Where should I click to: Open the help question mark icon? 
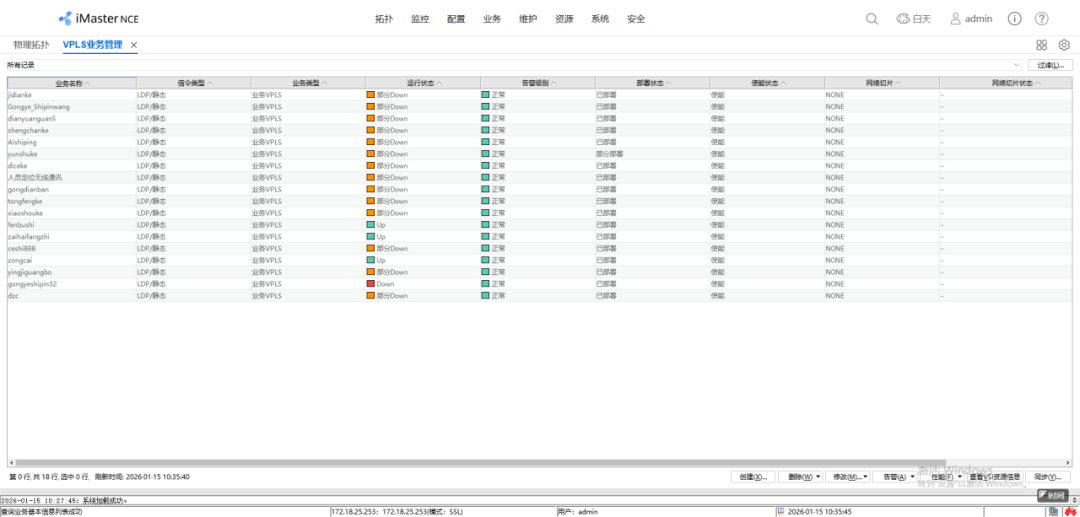[1042, 19]
